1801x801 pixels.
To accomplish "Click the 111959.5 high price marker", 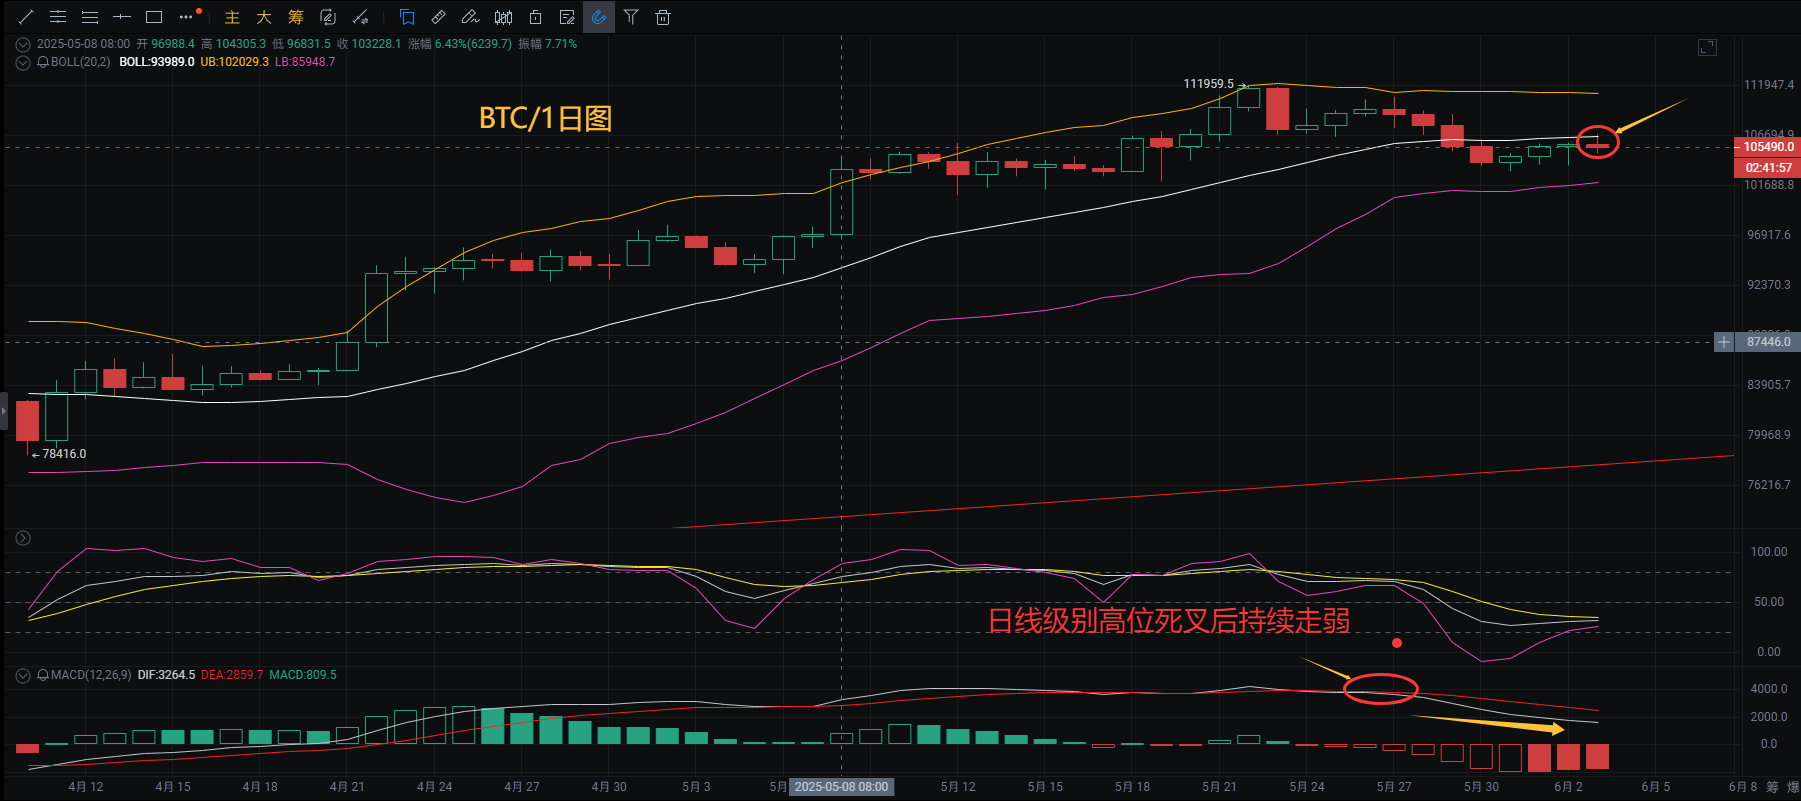I will click(x=1208, y=84).
